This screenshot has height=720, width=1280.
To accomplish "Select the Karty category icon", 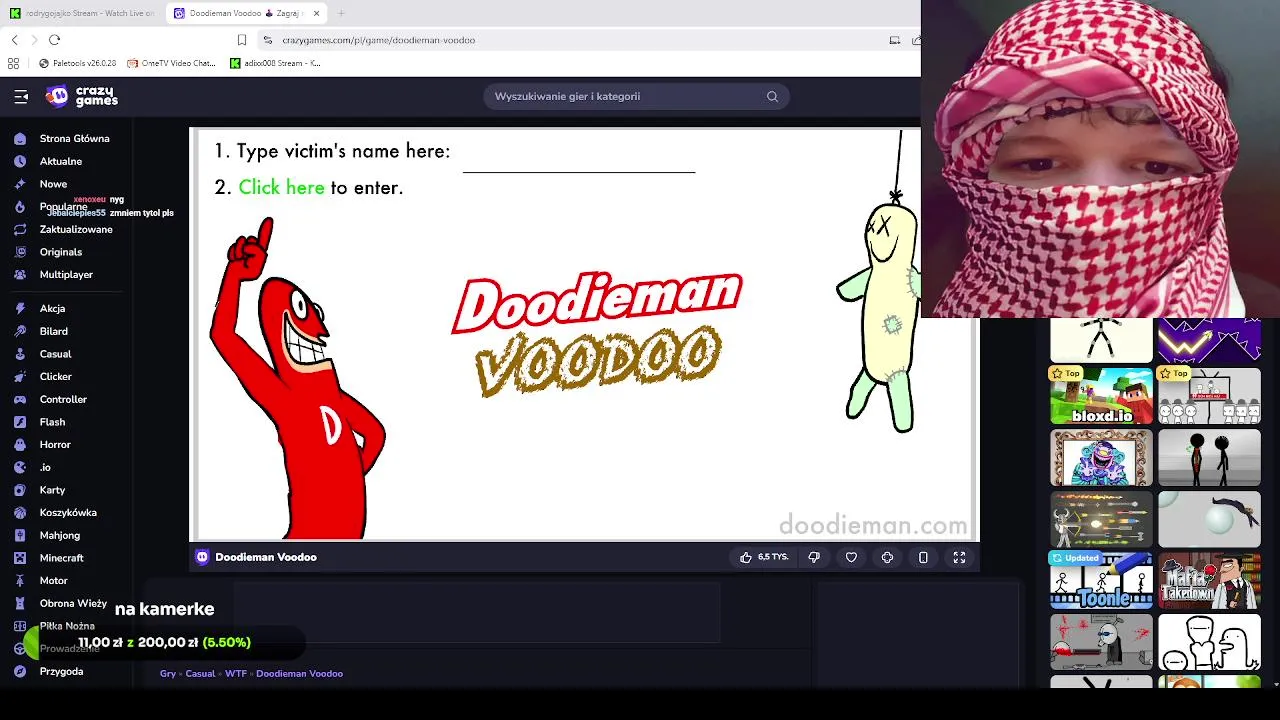I will 20,490.
